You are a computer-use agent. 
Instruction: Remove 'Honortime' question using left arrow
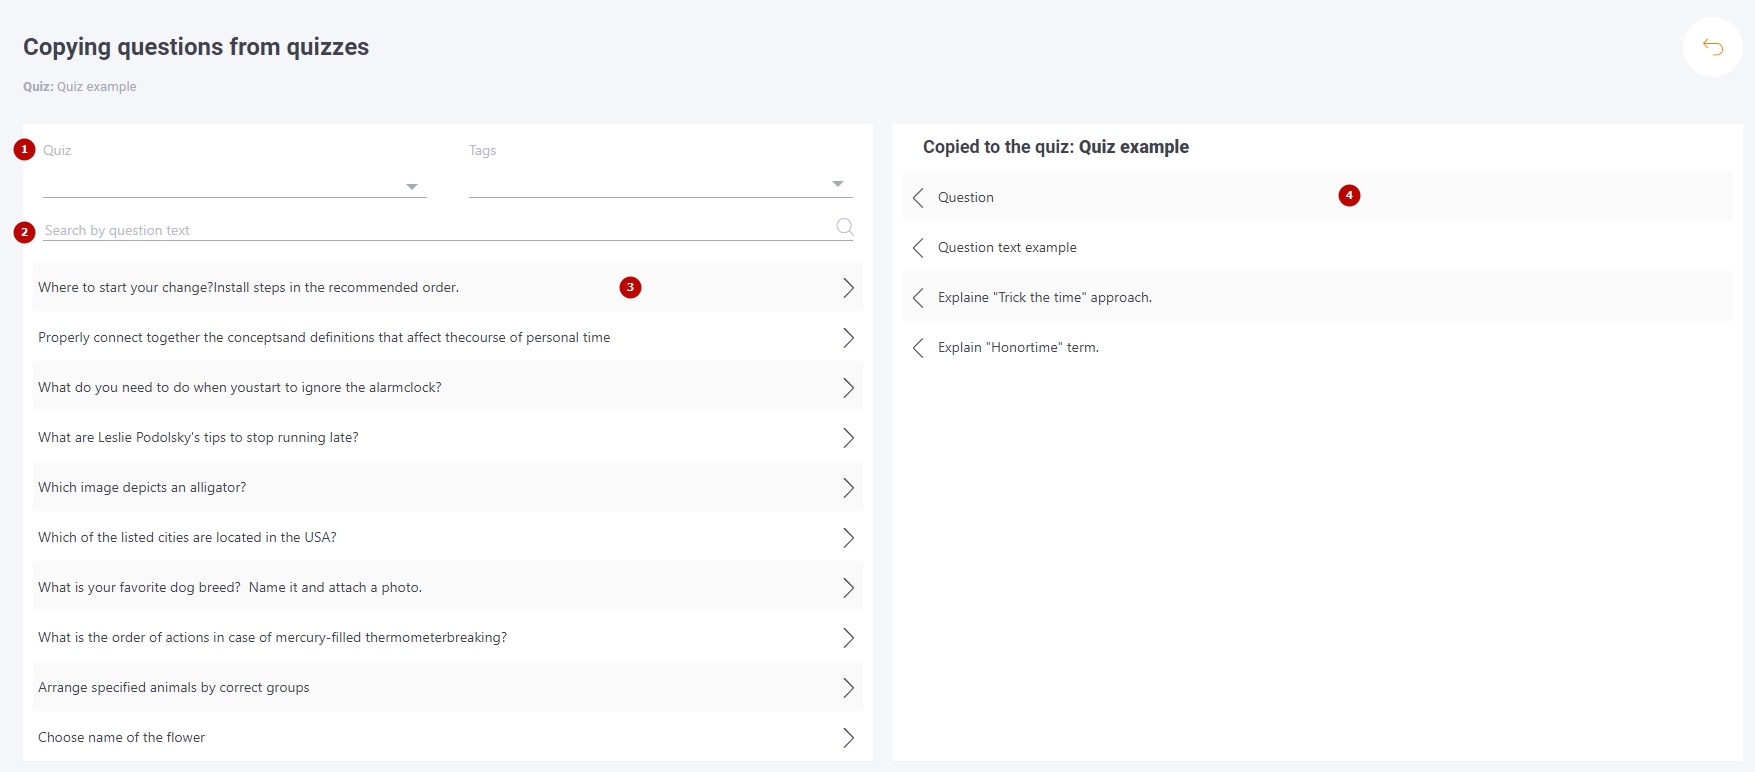coord(918,348)
